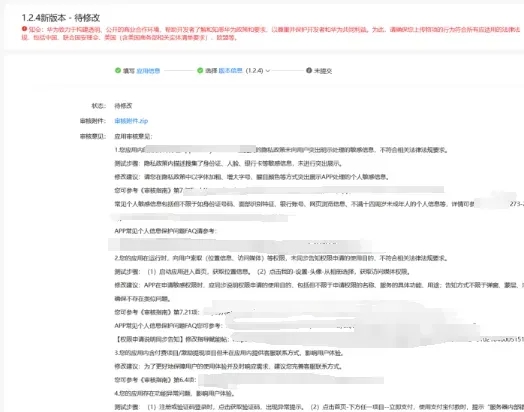
Task: Select the 填写 step label
Action: (x=129, y=71)
